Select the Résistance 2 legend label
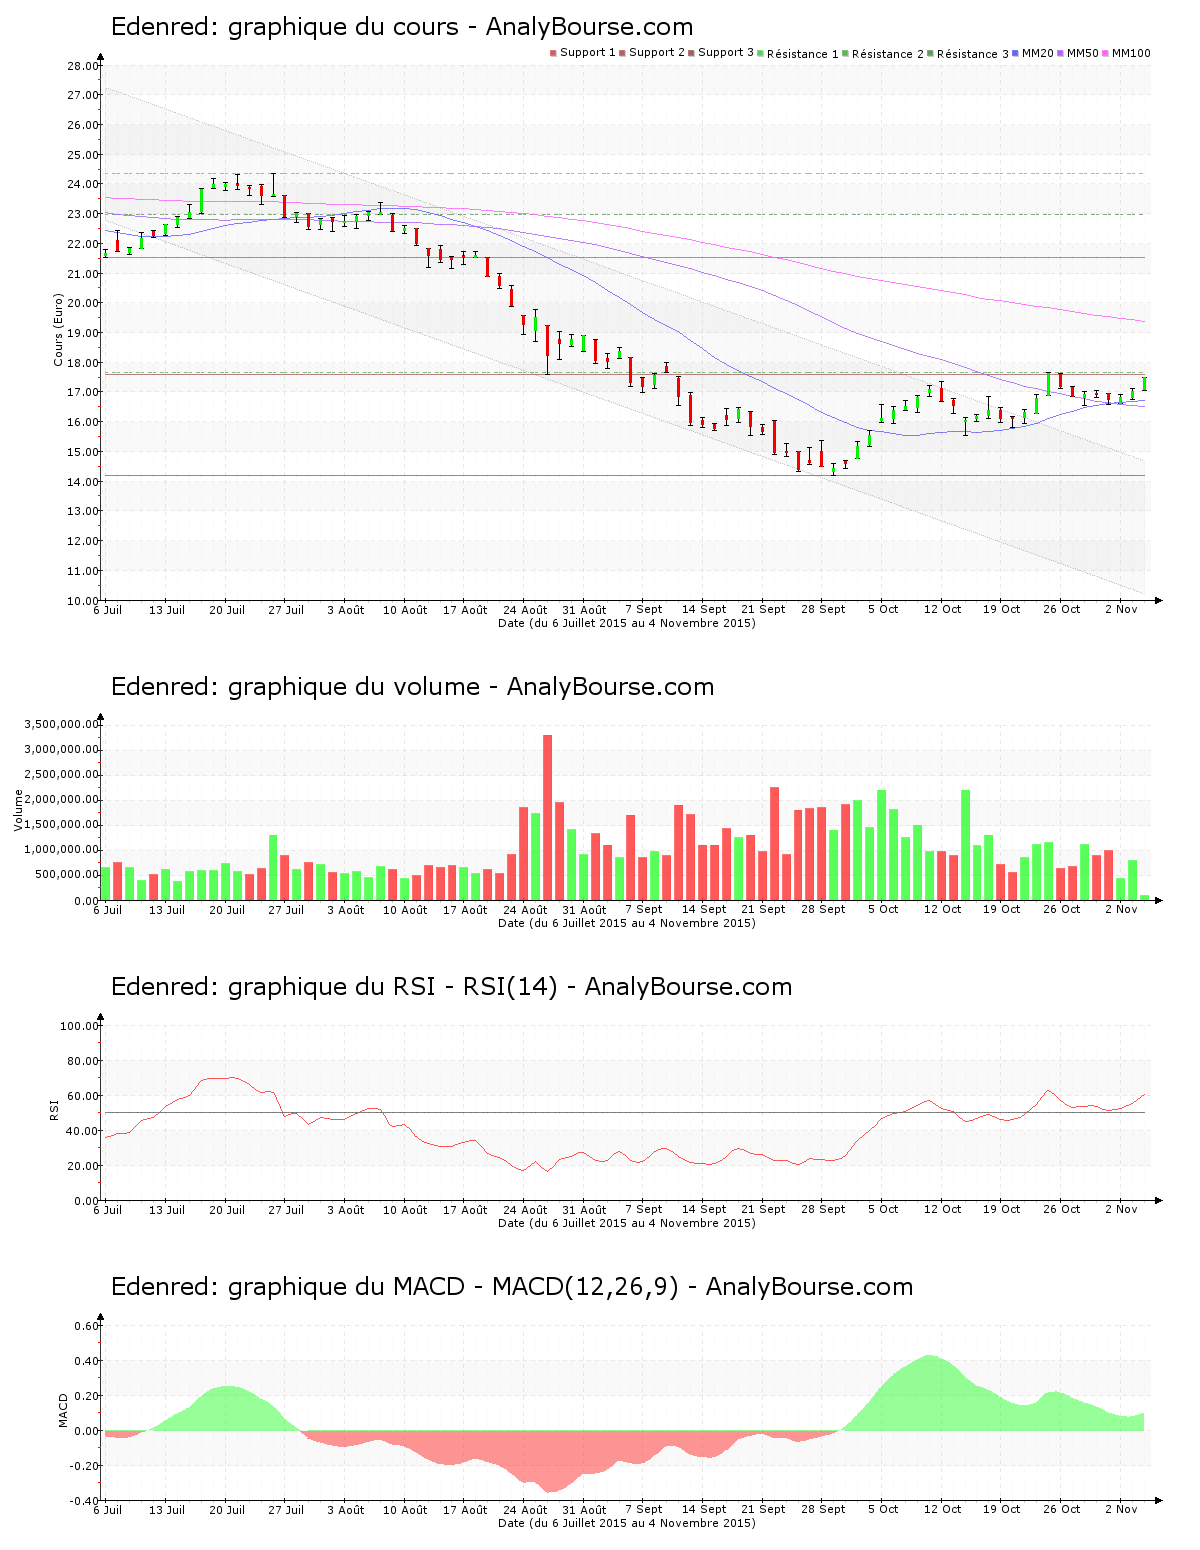The width and height of the screenshot is (1200, 1550). [x=888, y=54]
